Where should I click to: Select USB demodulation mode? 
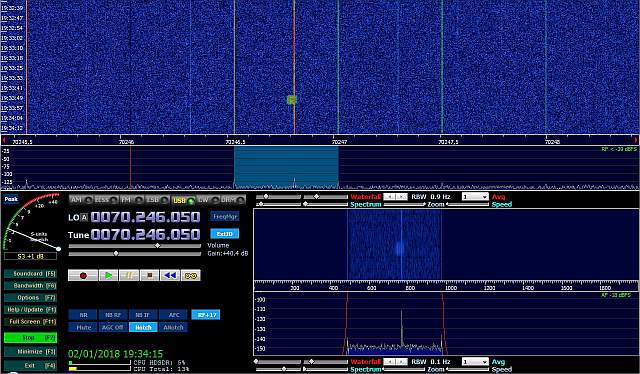point(183,200)
